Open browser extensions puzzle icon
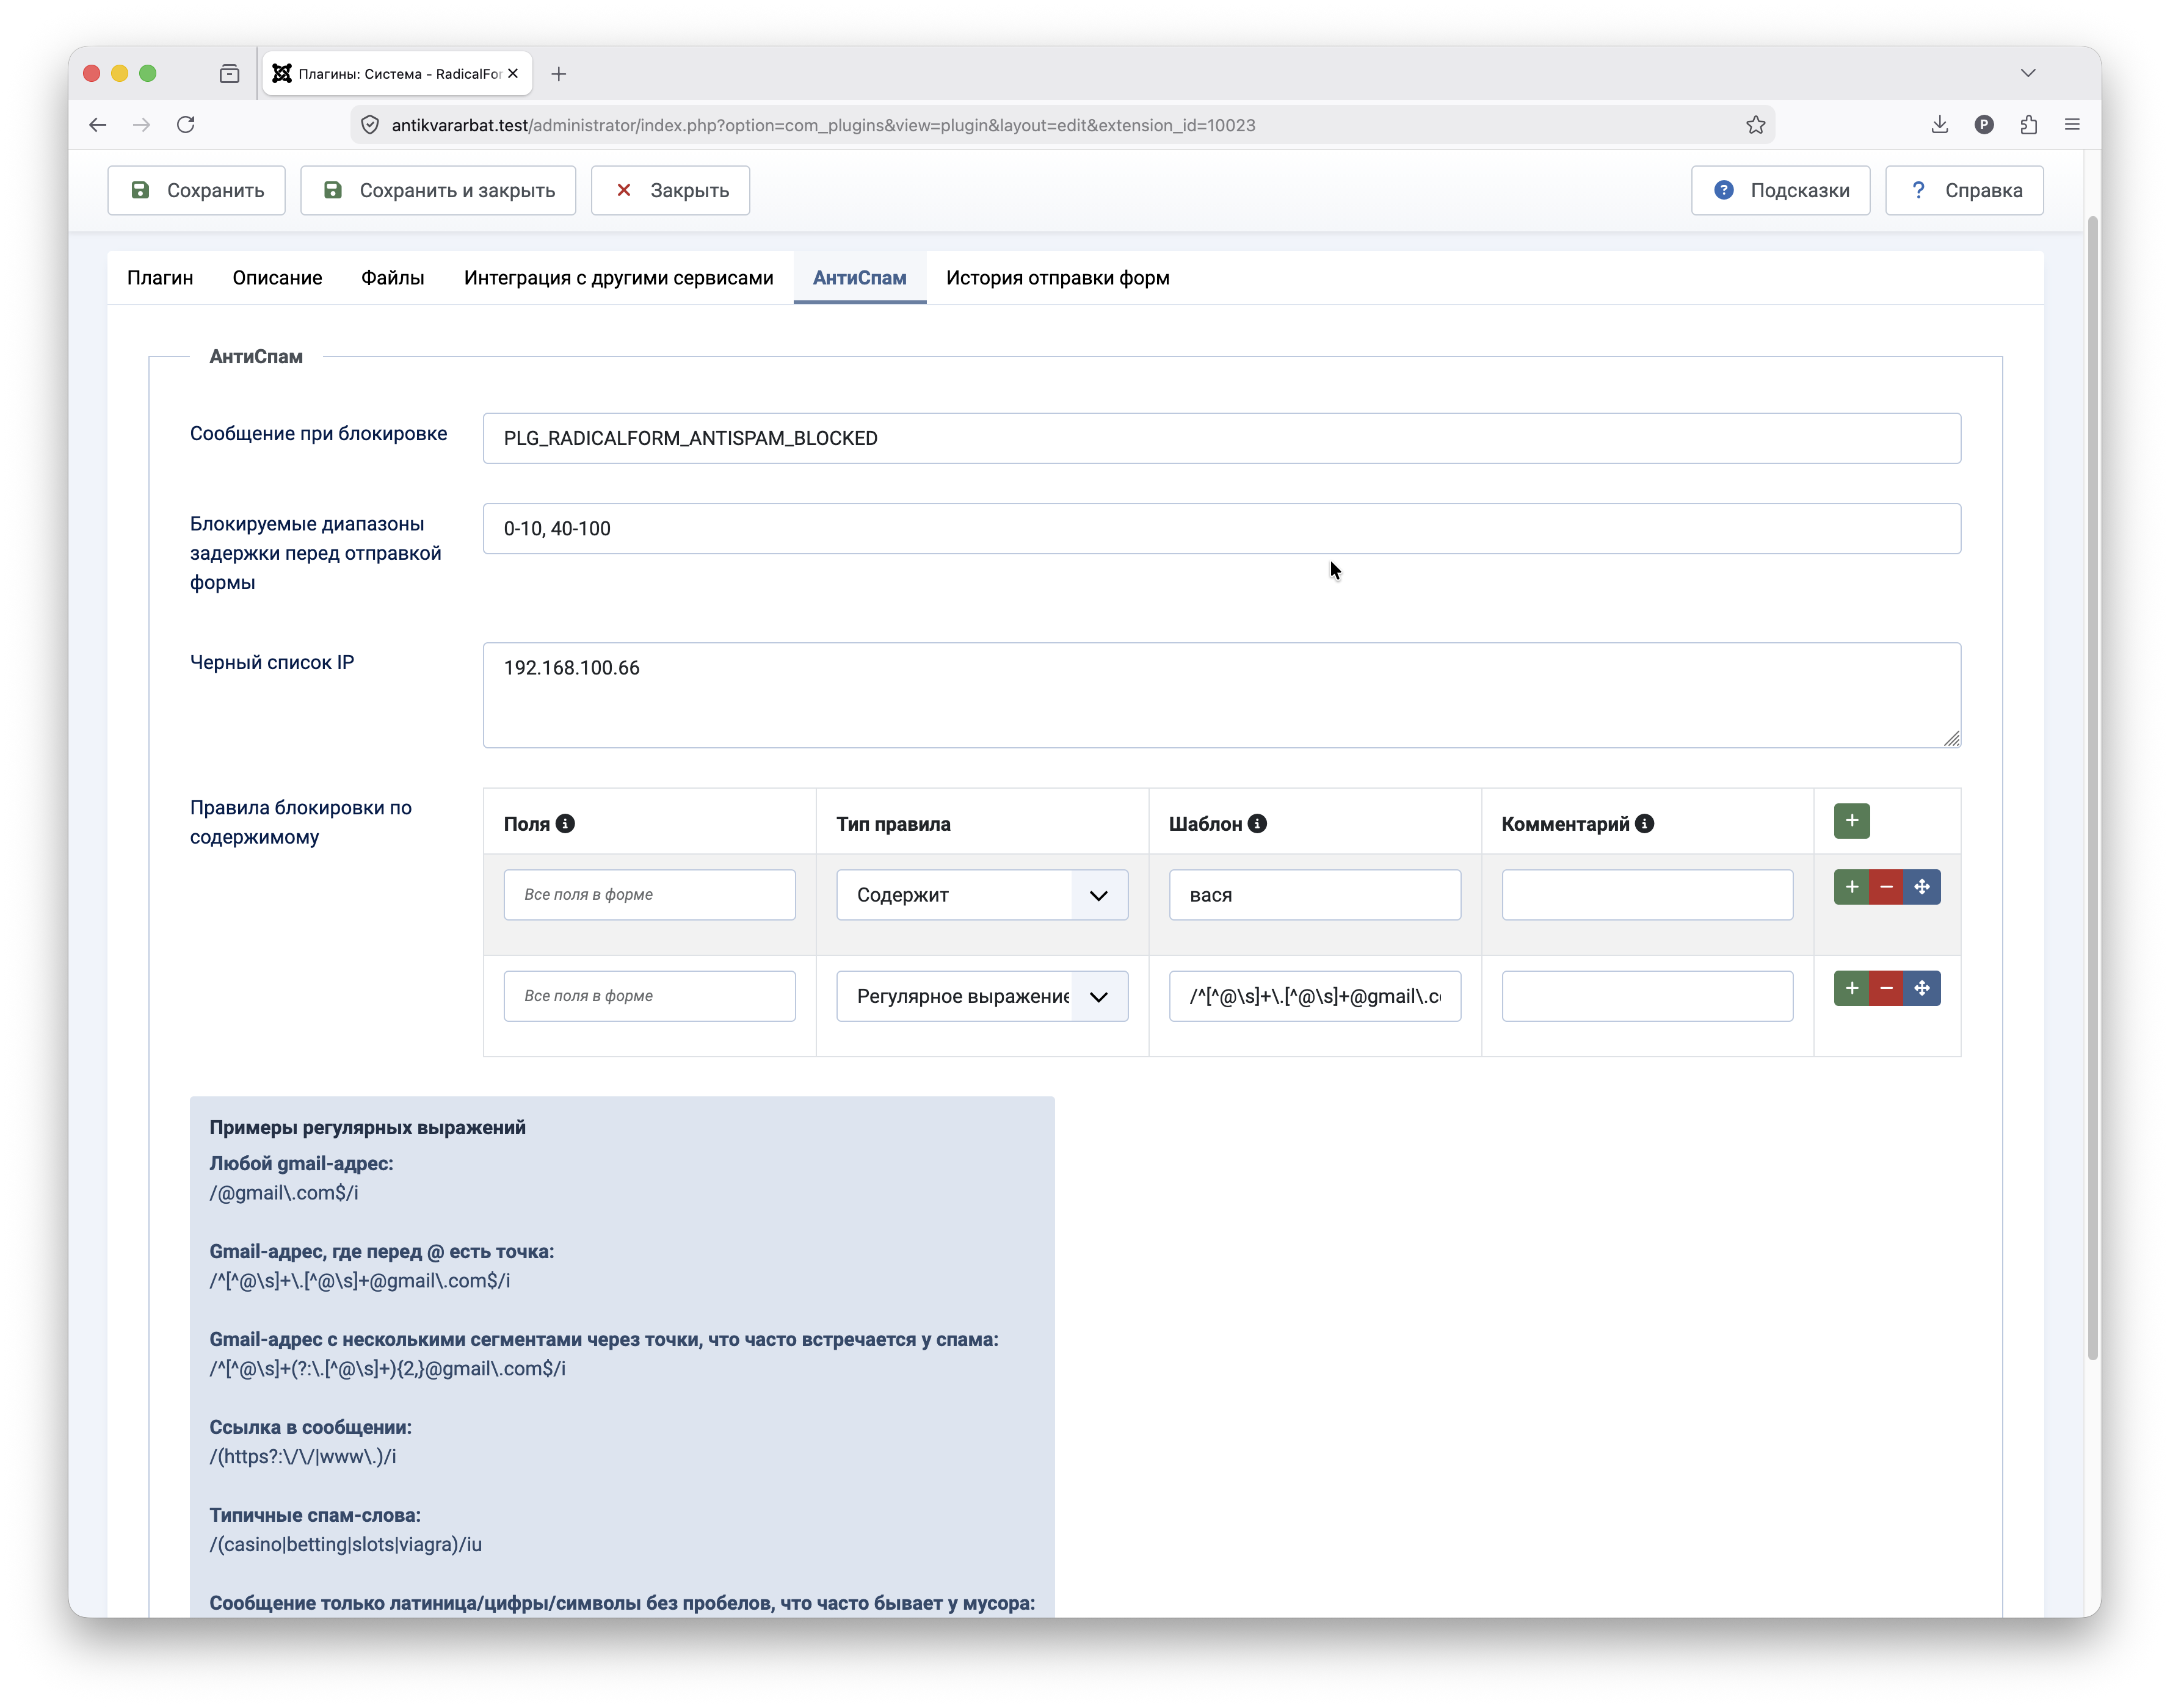The image size is (2170, 1708). point(2028,125)
